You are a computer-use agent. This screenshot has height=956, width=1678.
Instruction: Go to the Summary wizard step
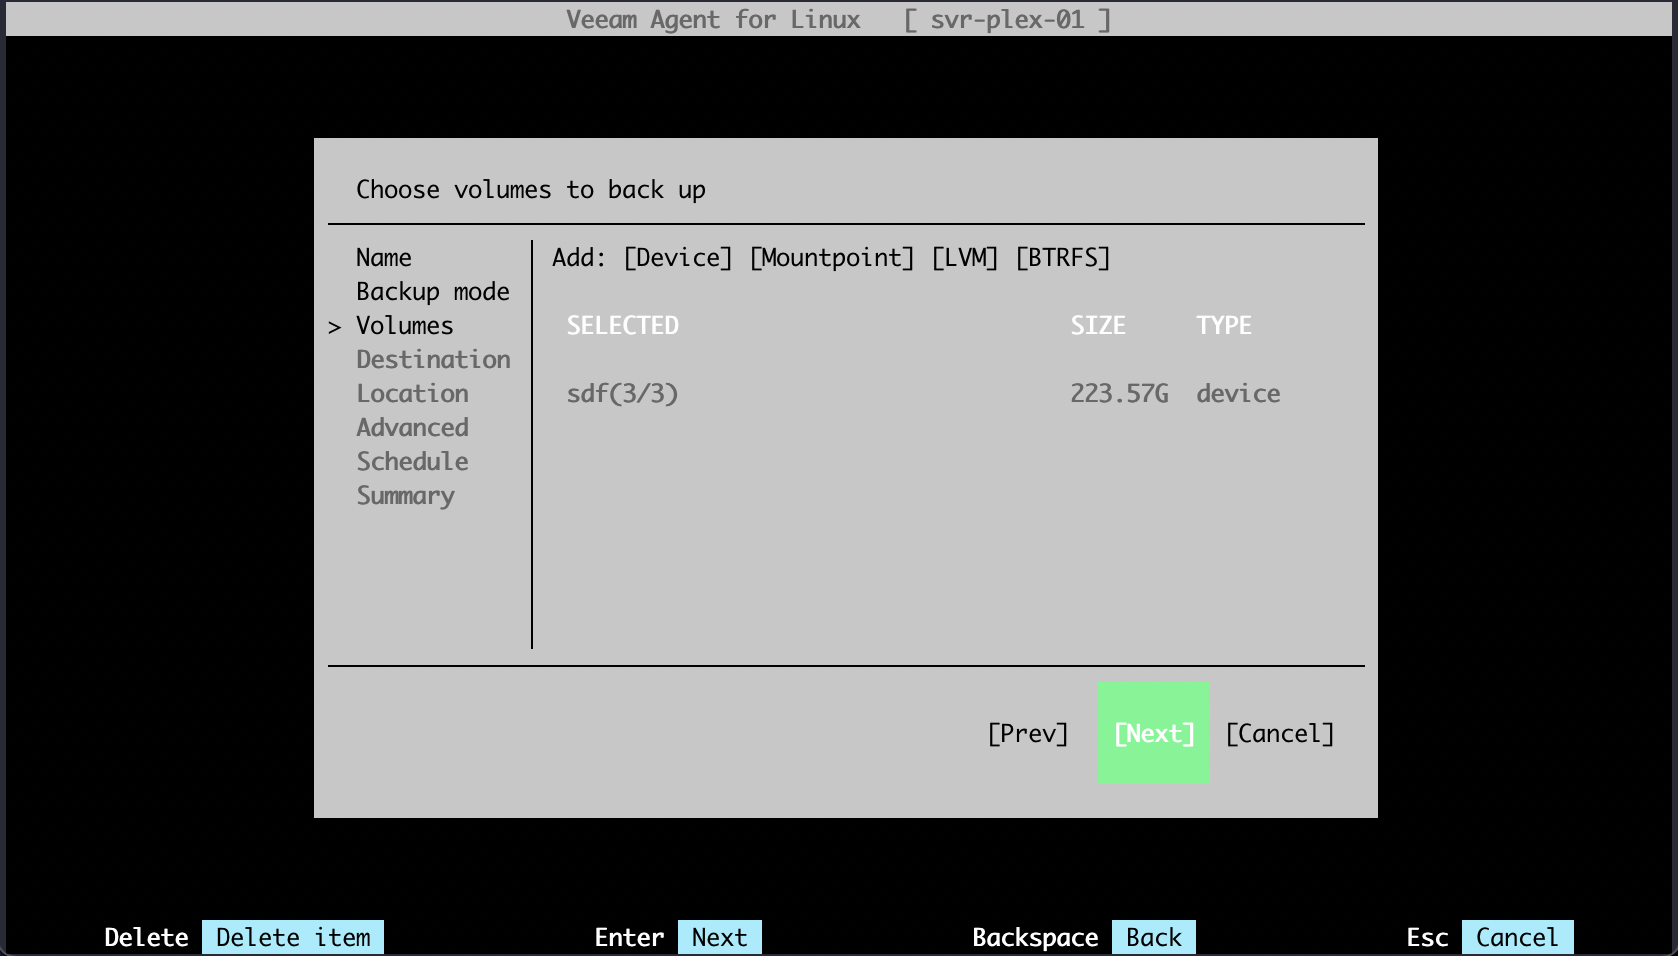pos(405,496)
